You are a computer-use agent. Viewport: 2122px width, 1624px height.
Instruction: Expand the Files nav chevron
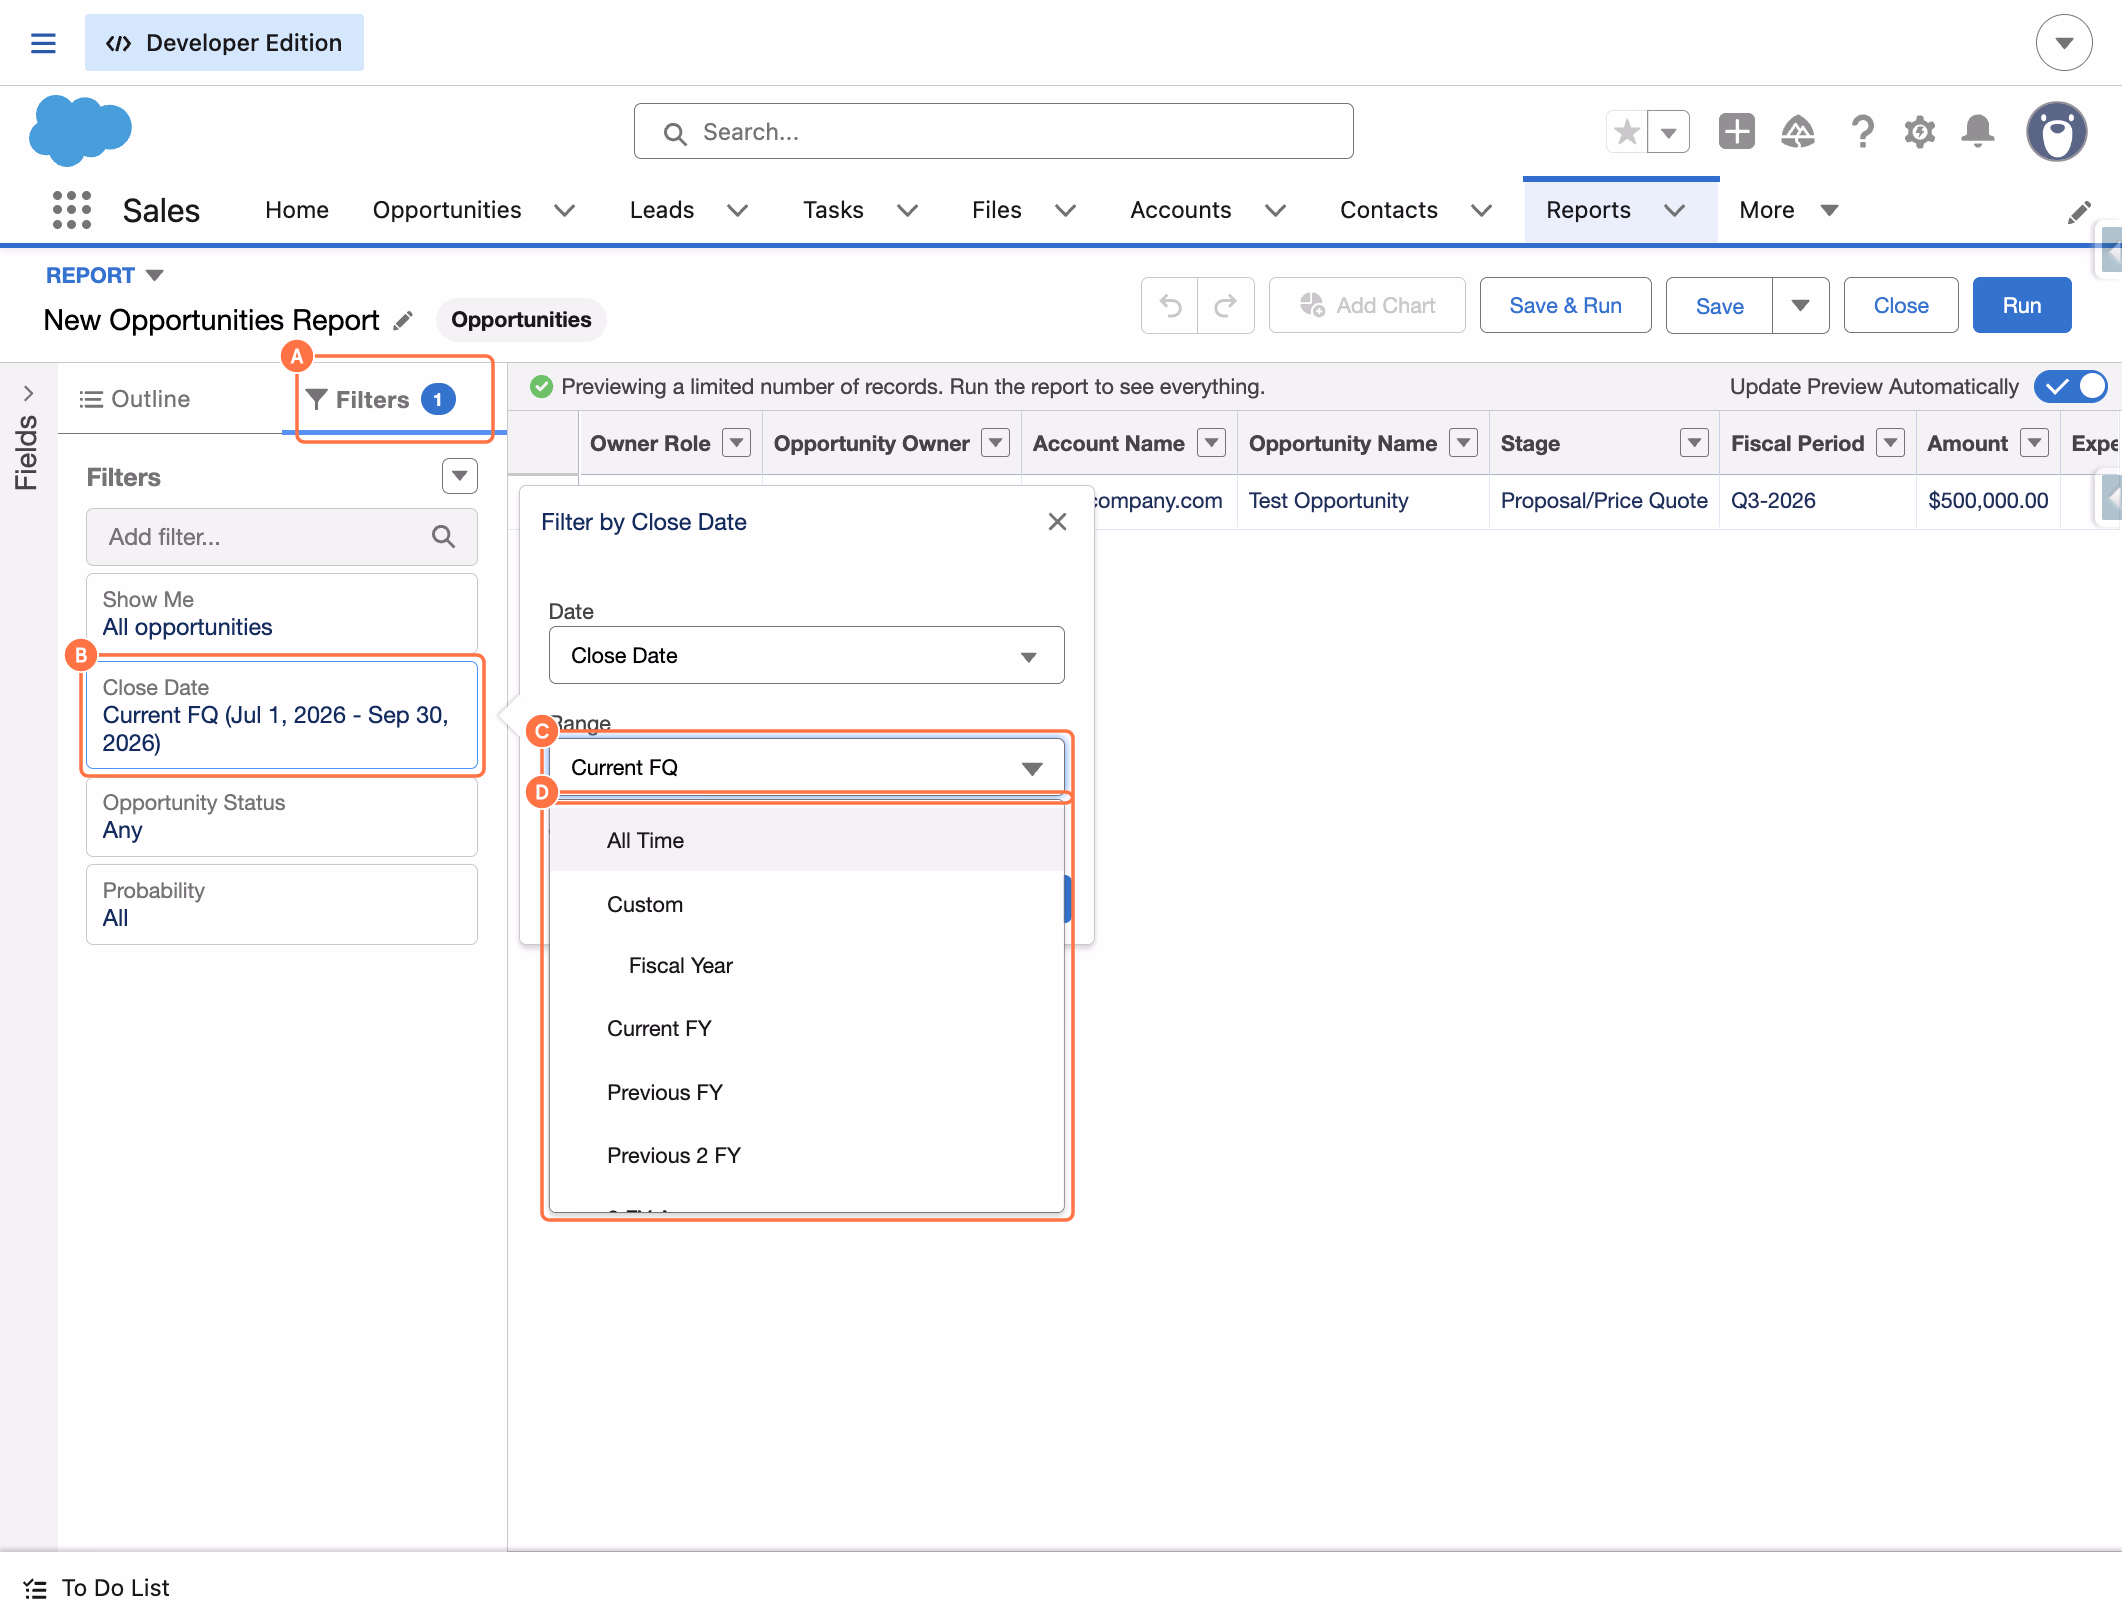pos(1066,210)
